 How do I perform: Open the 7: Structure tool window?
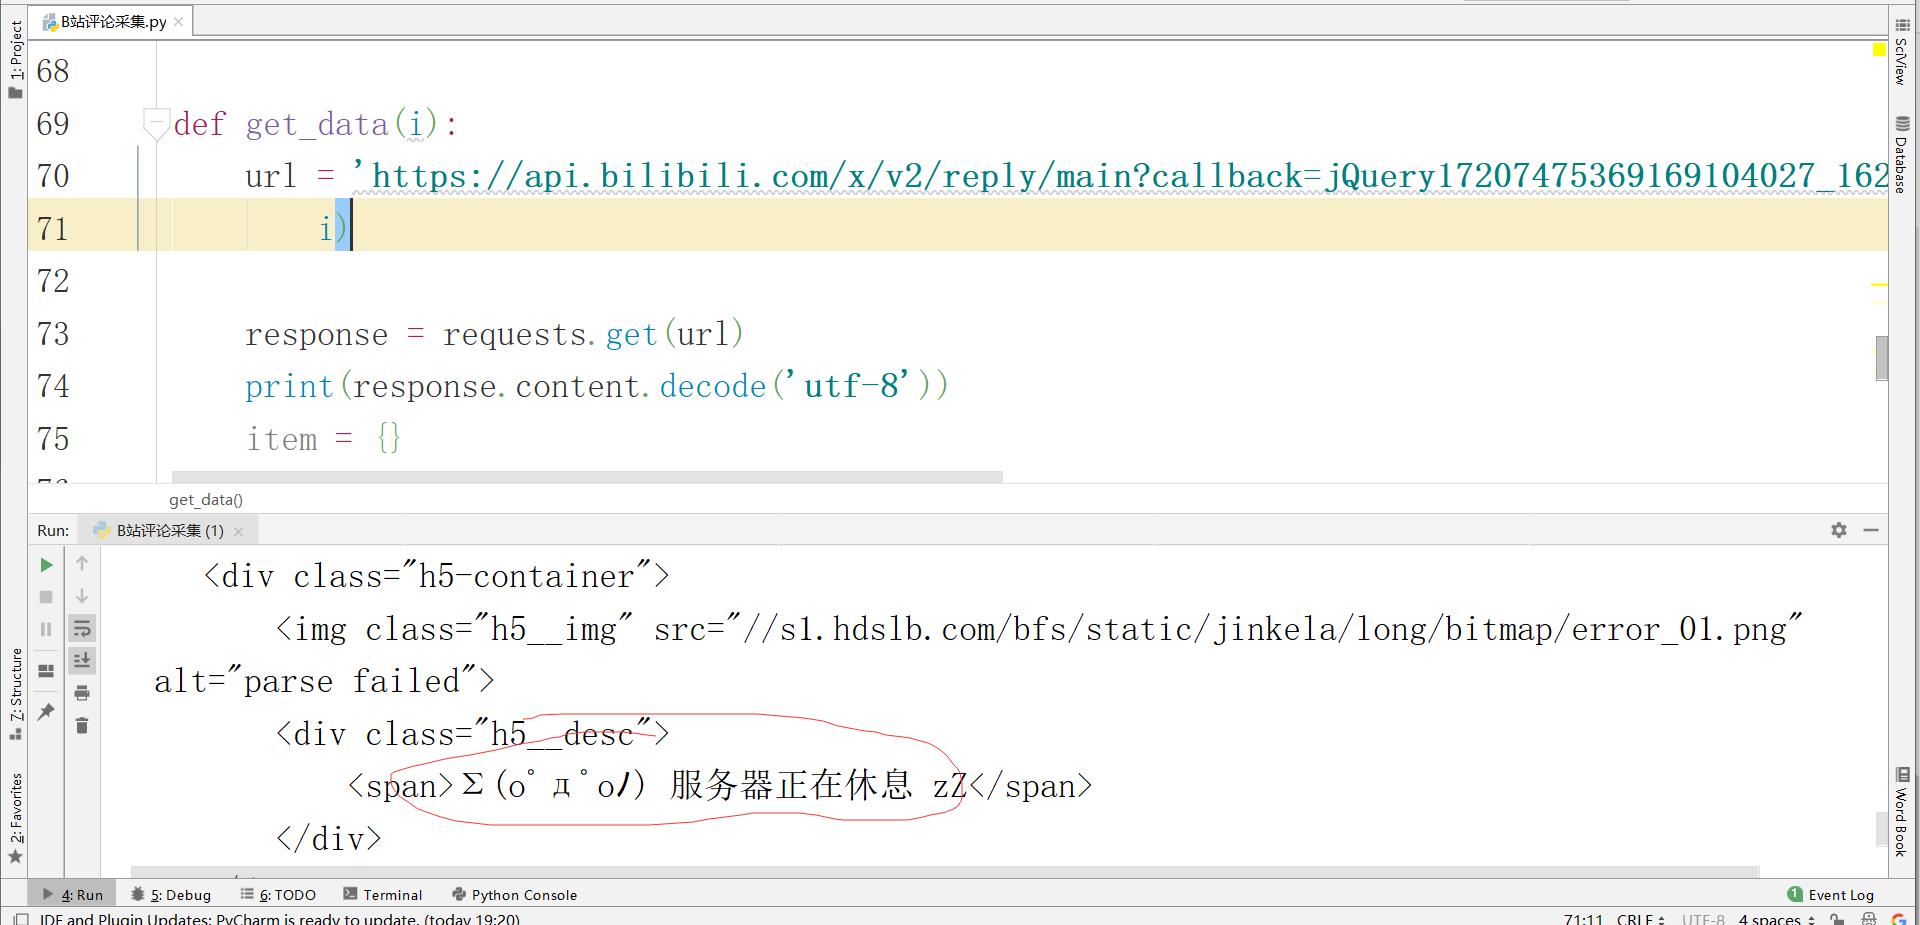tap(15, 694)
